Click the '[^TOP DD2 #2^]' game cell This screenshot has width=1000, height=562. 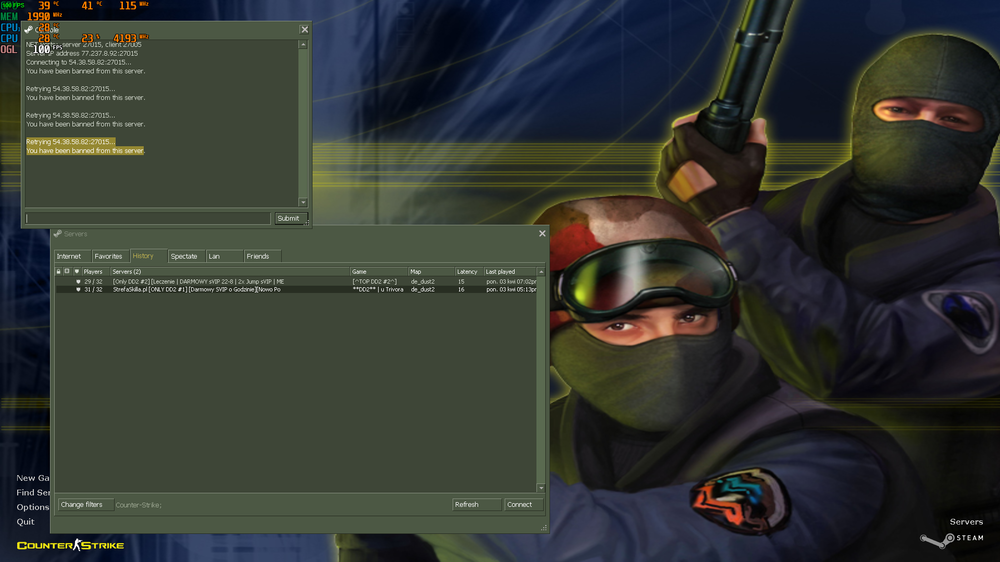pos(374,281)
